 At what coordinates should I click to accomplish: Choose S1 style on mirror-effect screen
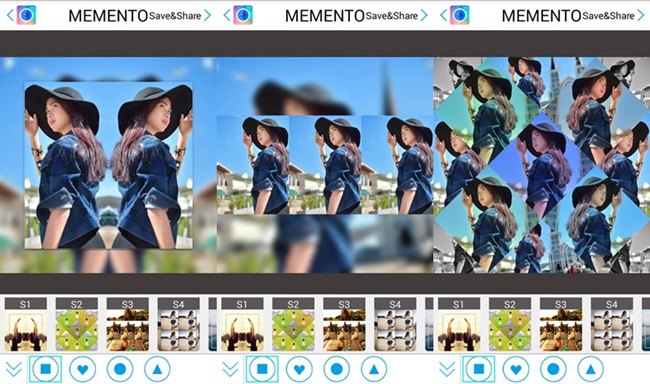pos(26,324)
